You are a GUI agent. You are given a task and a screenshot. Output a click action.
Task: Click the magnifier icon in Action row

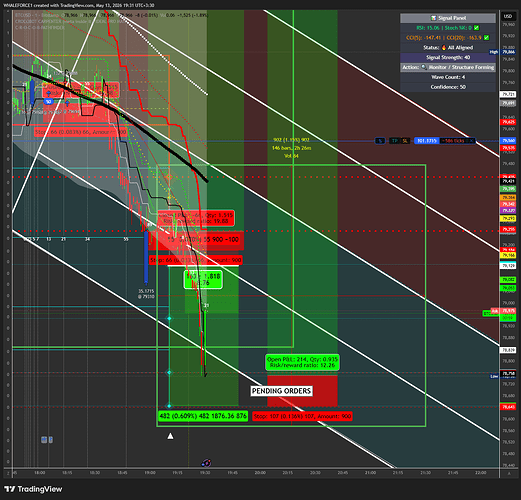click(x=424, y=67)
